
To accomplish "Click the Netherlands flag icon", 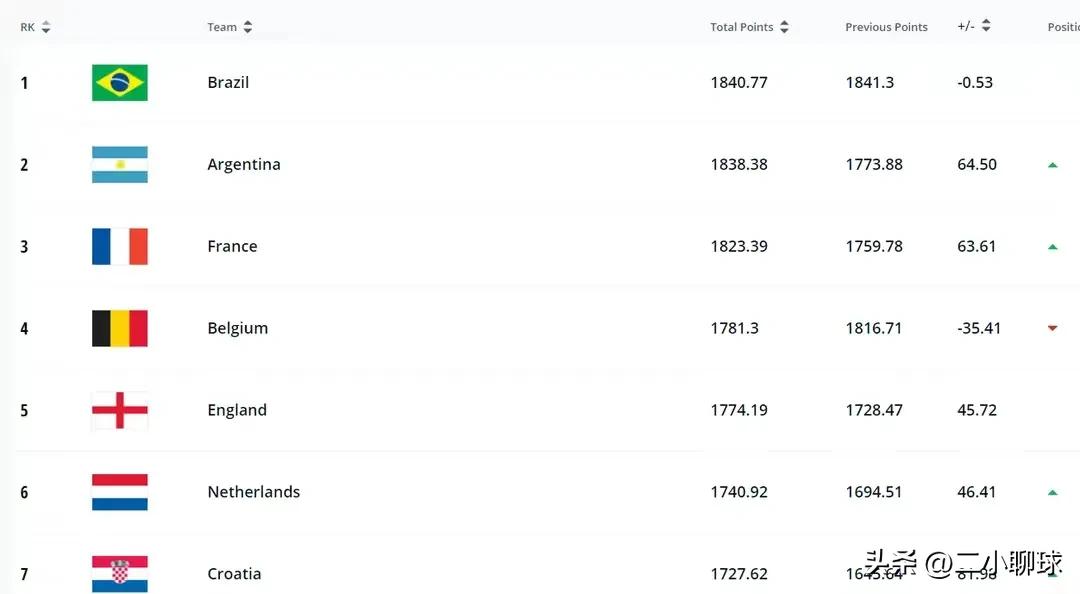I will [119, 491].
